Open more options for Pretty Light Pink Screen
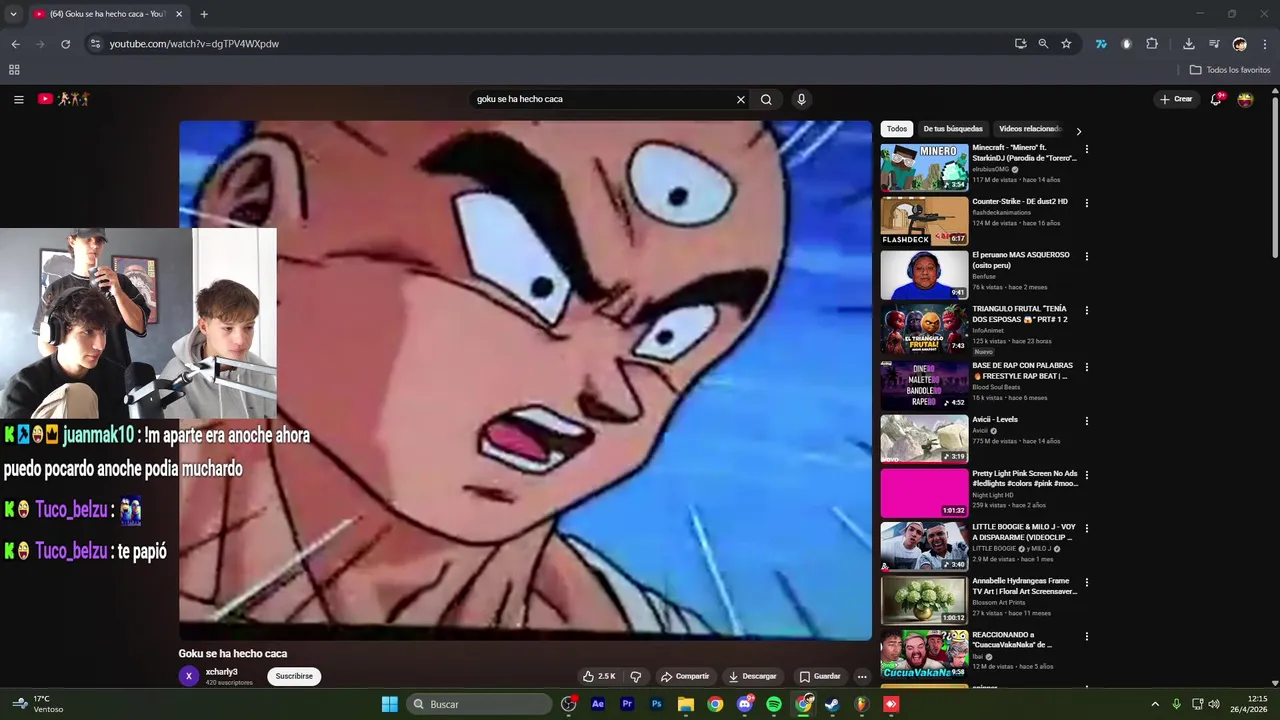Screen dimensions: 1280x720 [x=1086, y=475]
